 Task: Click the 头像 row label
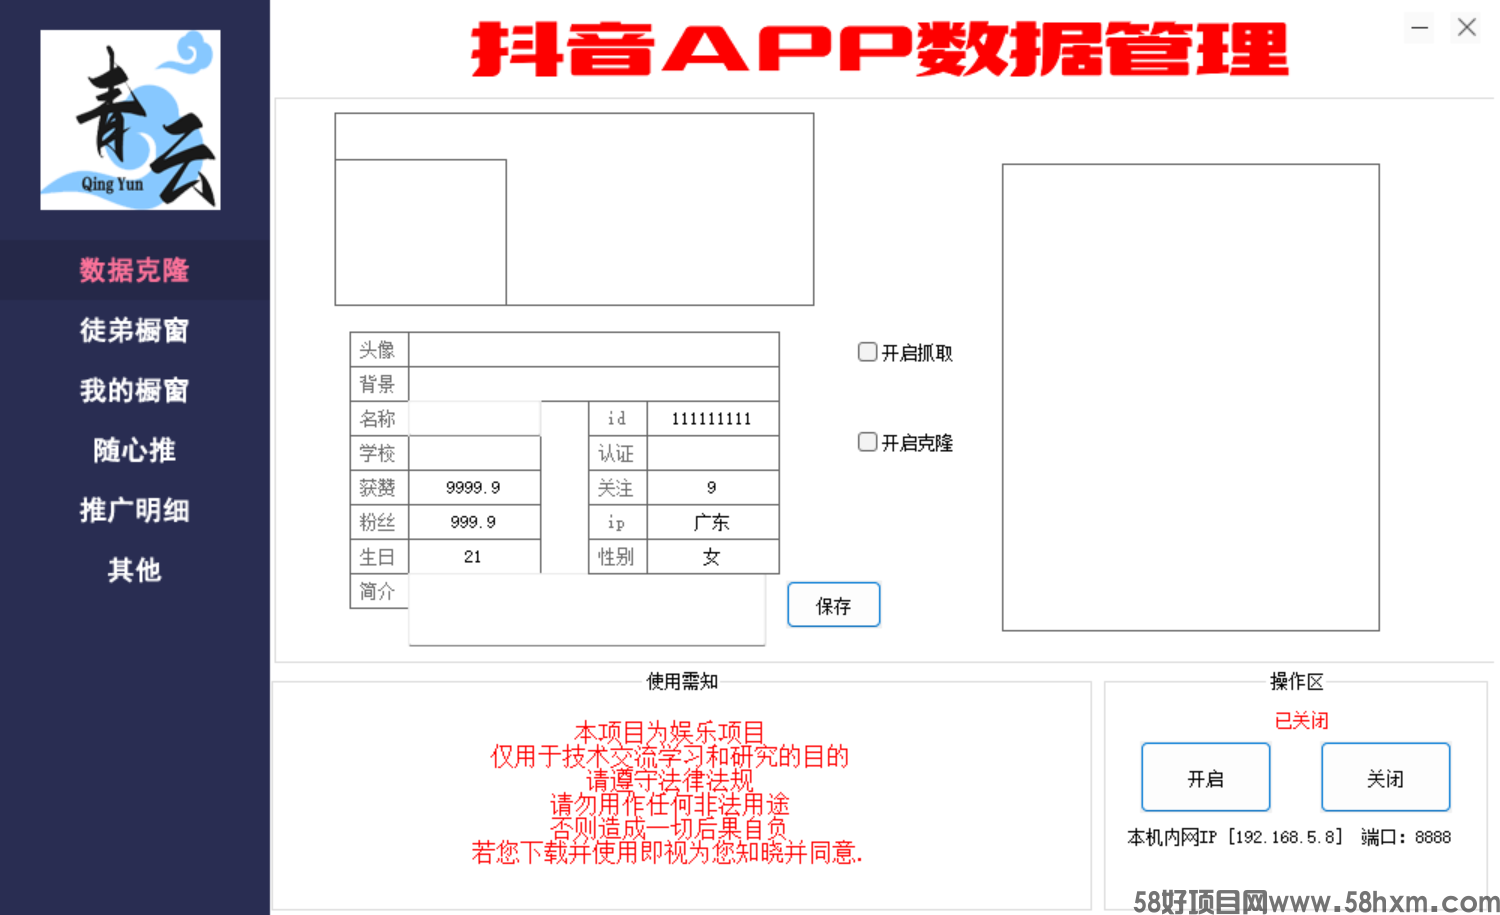[x=378, y=350]
